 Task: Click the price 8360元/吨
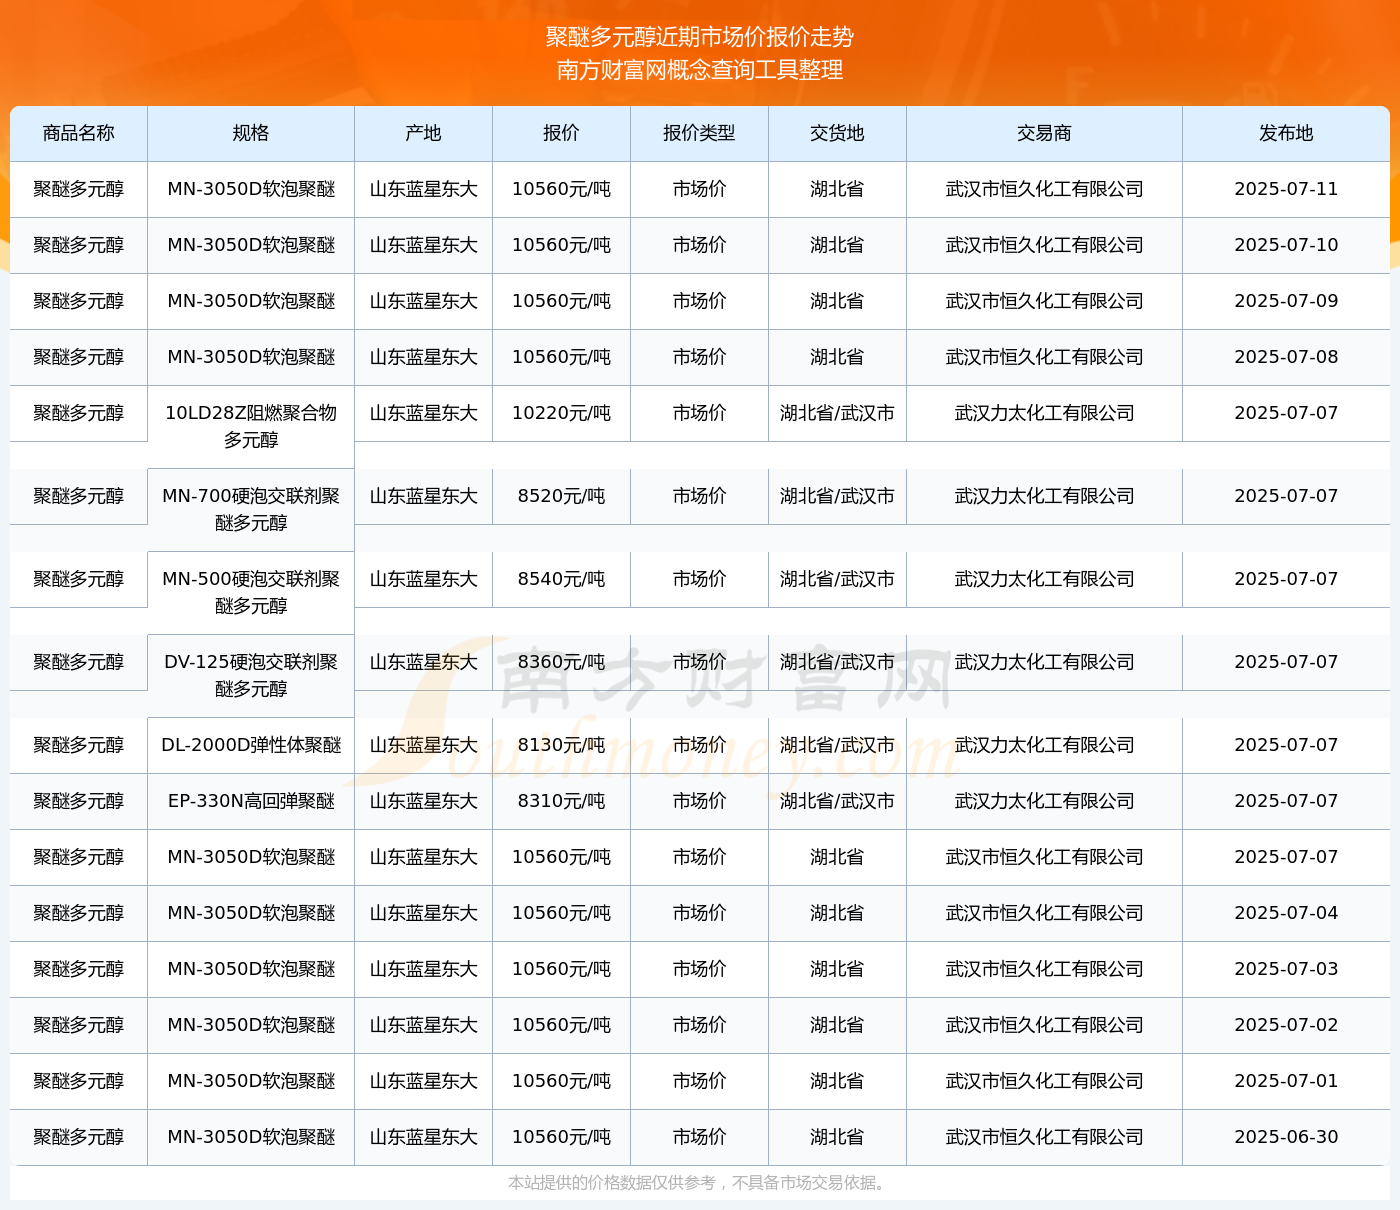pos(562,662)
